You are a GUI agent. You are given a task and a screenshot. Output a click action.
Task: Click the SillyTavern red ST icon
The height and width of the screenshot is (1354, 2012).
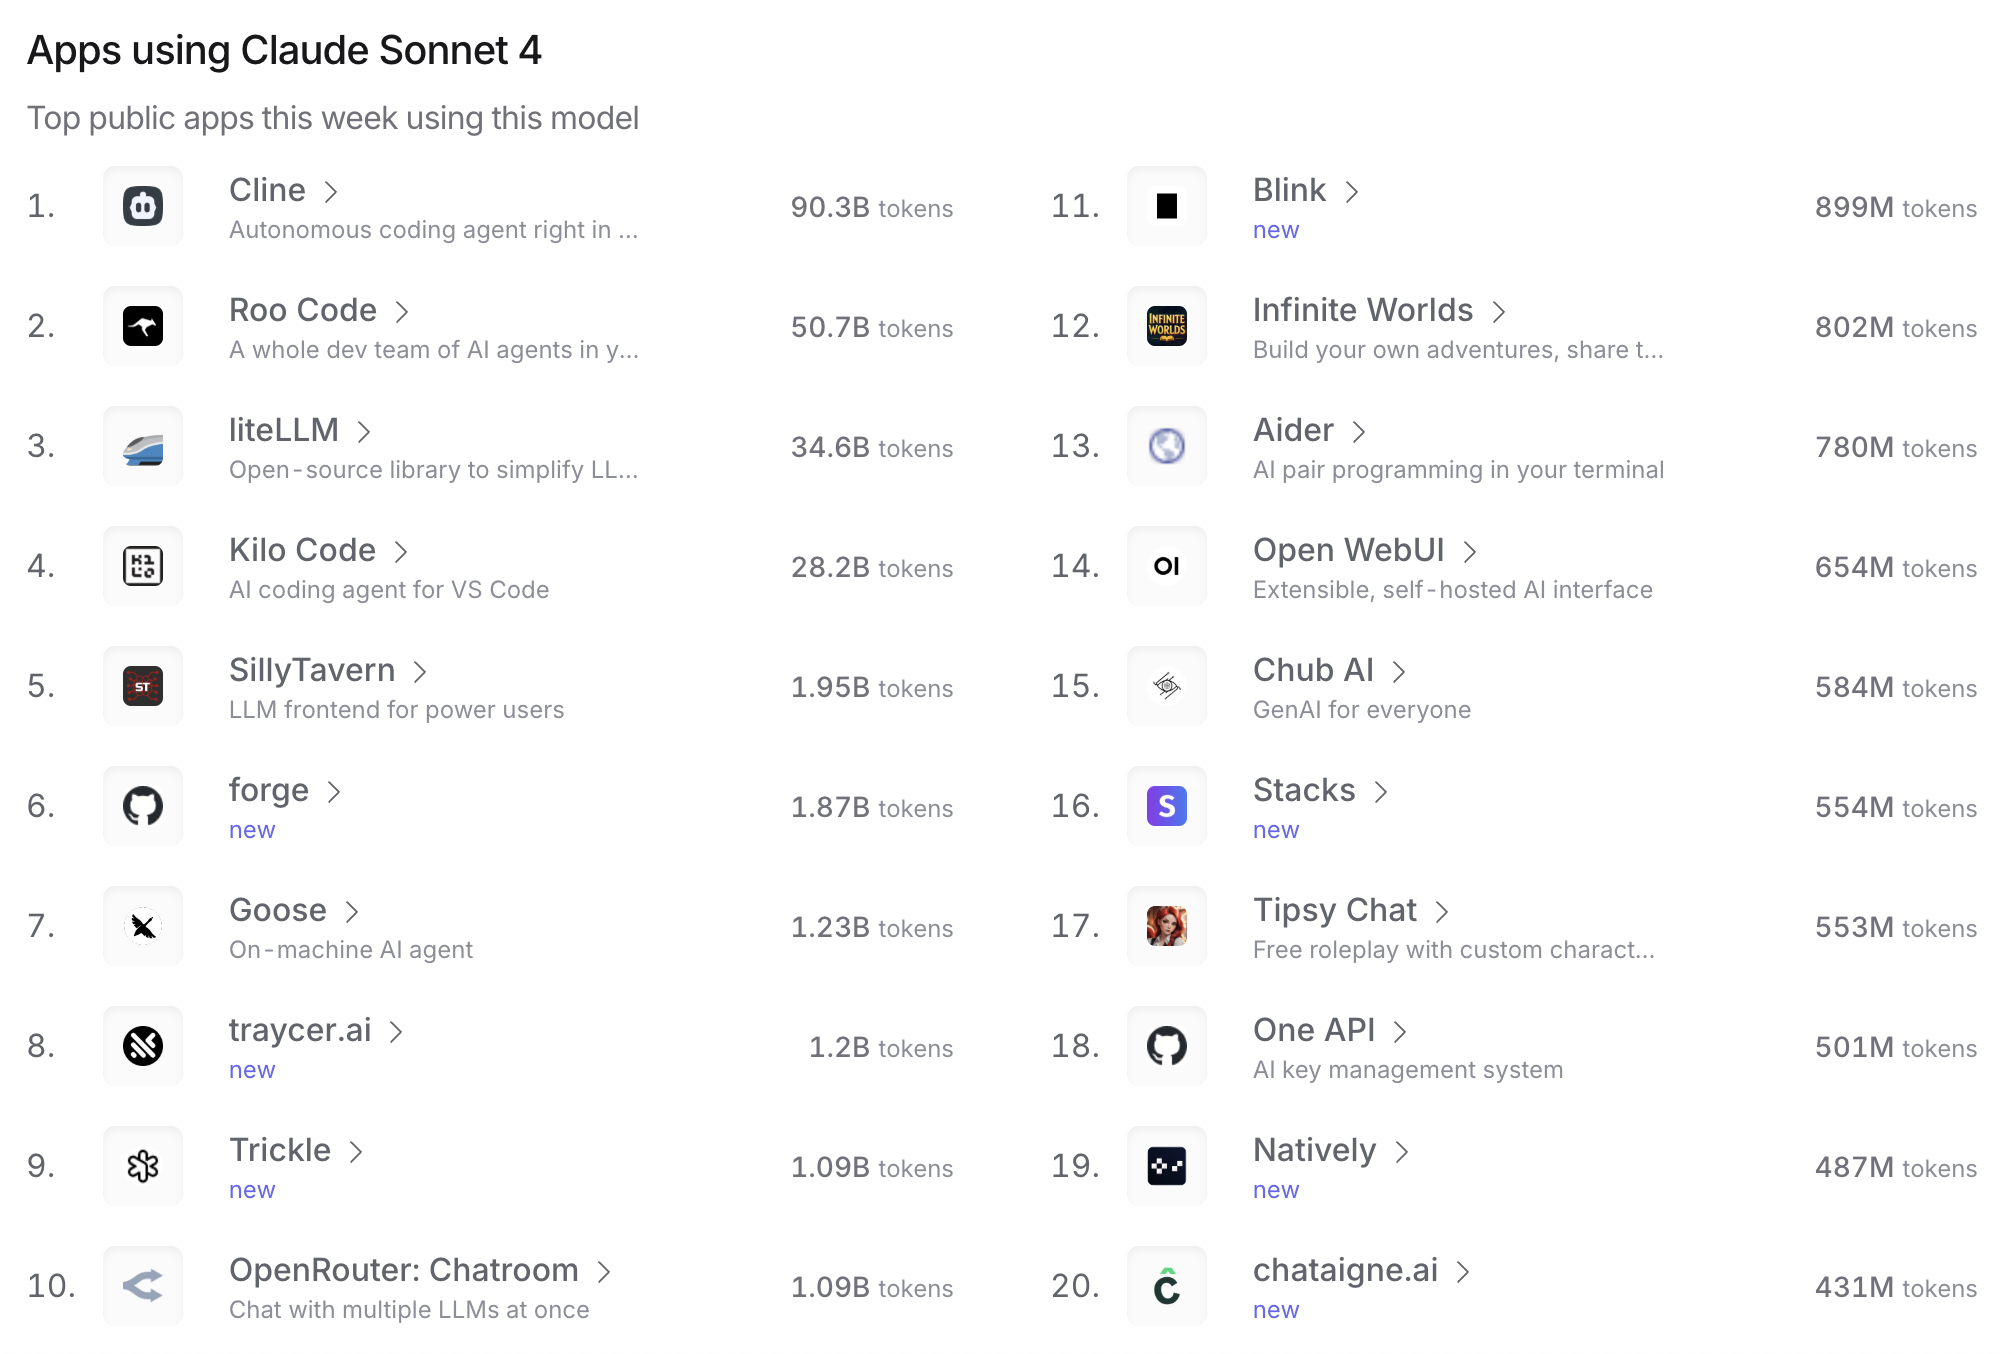[x=143, y=686]
